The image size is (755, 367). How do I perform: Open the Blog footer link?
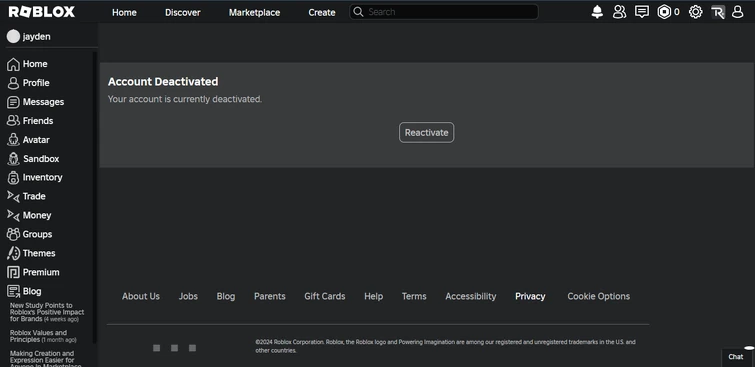(x=226, y=297)
